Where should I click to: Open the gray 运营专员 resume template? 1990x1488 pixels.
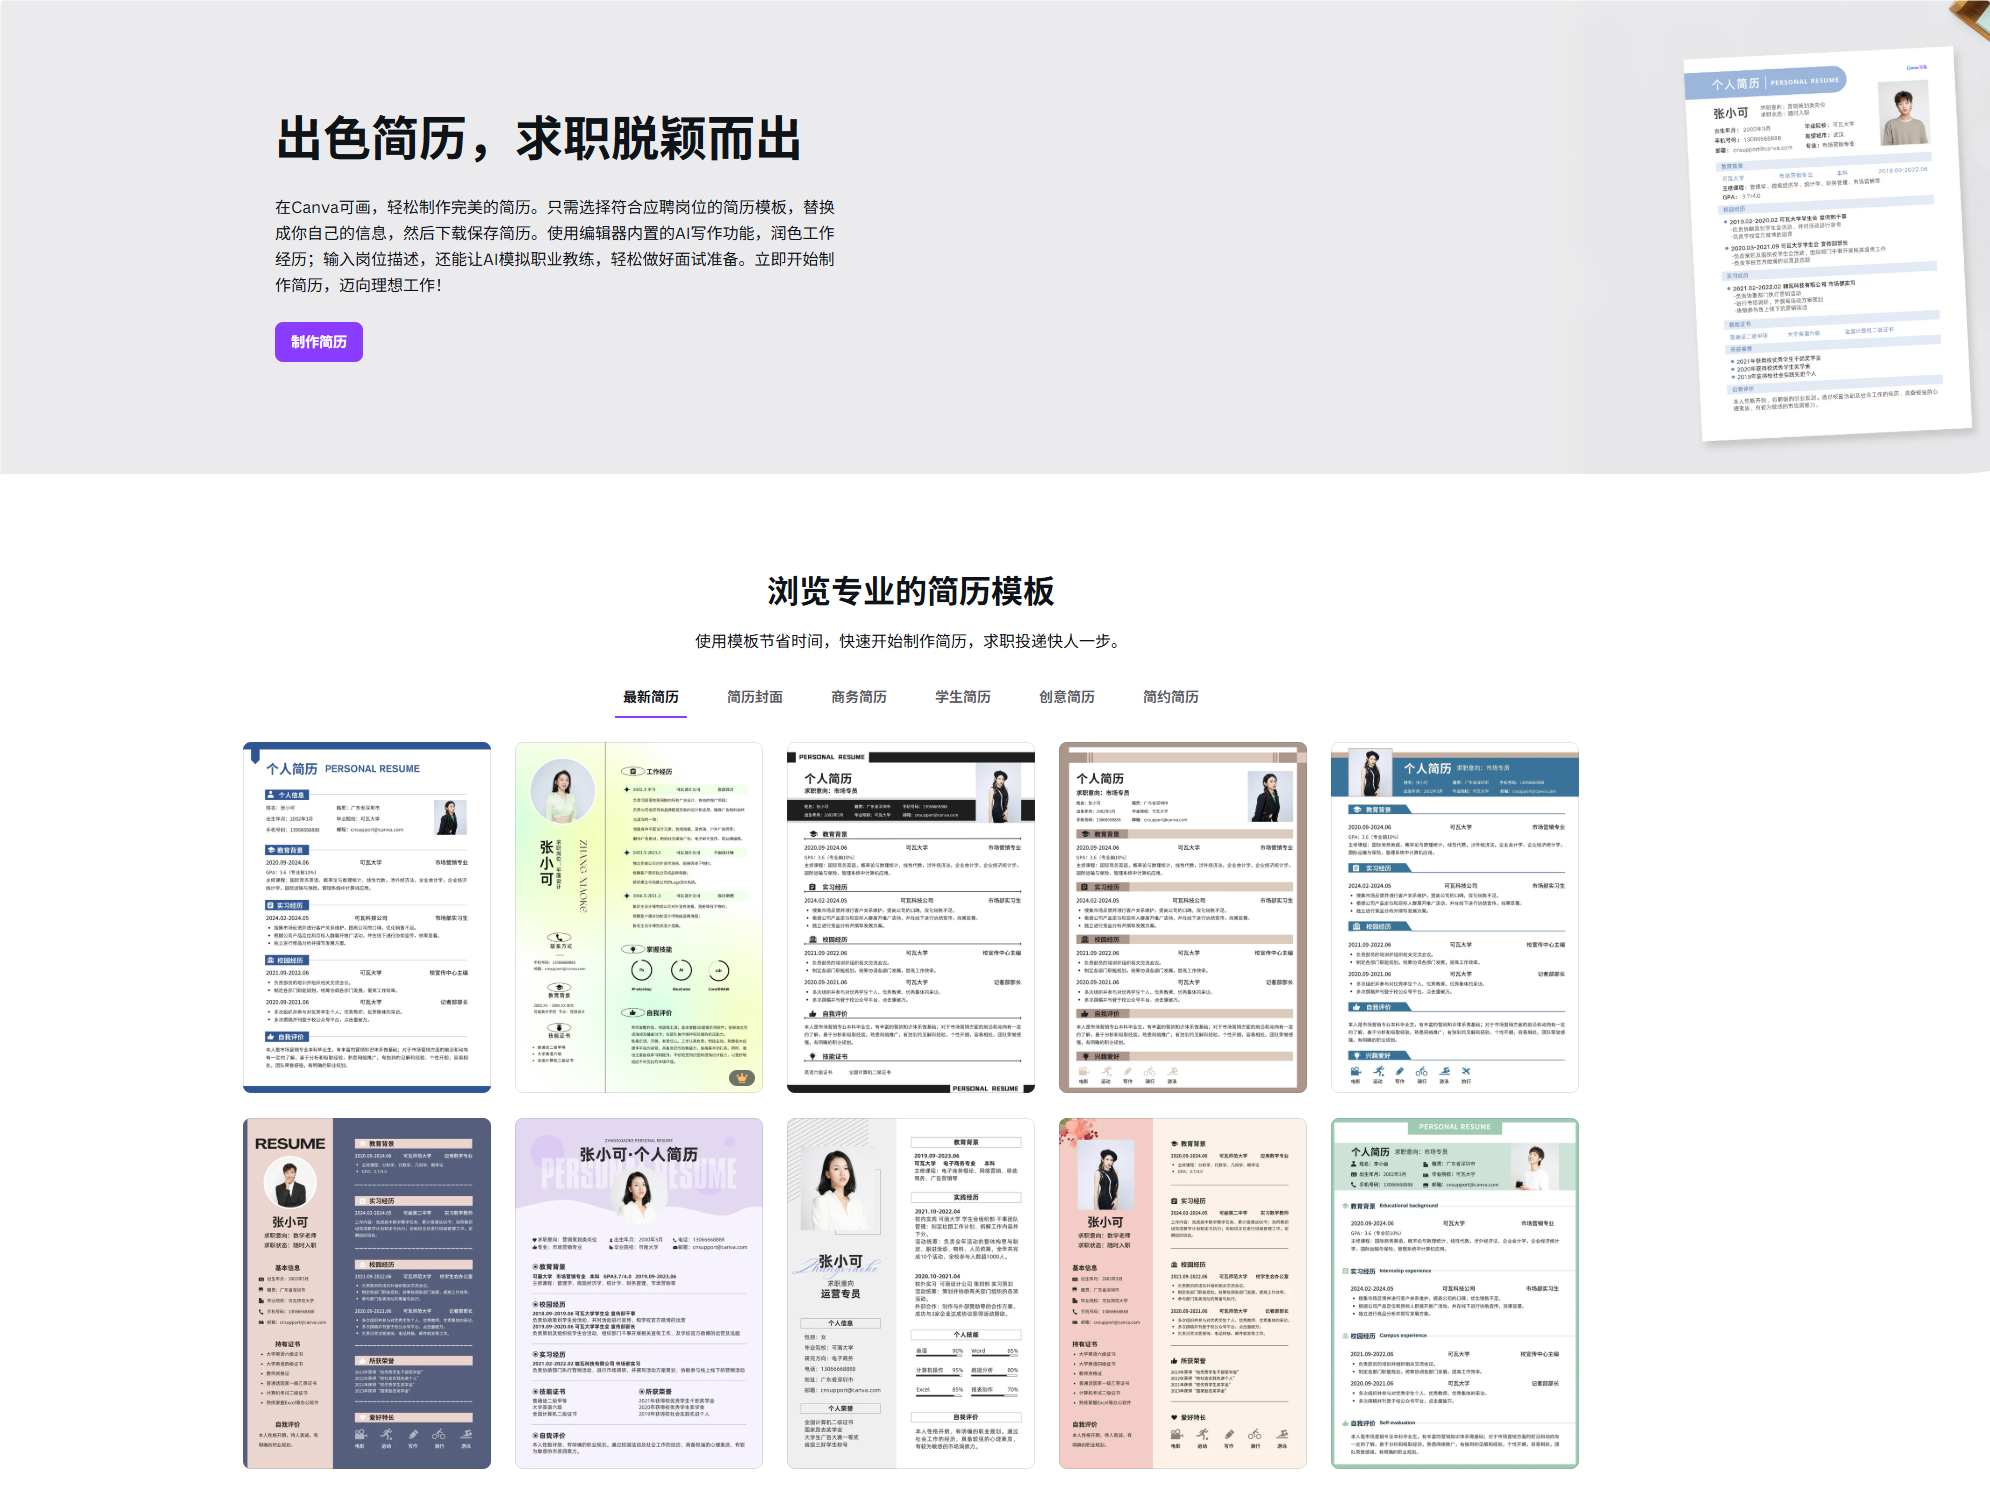click(x=911, y=1293)
